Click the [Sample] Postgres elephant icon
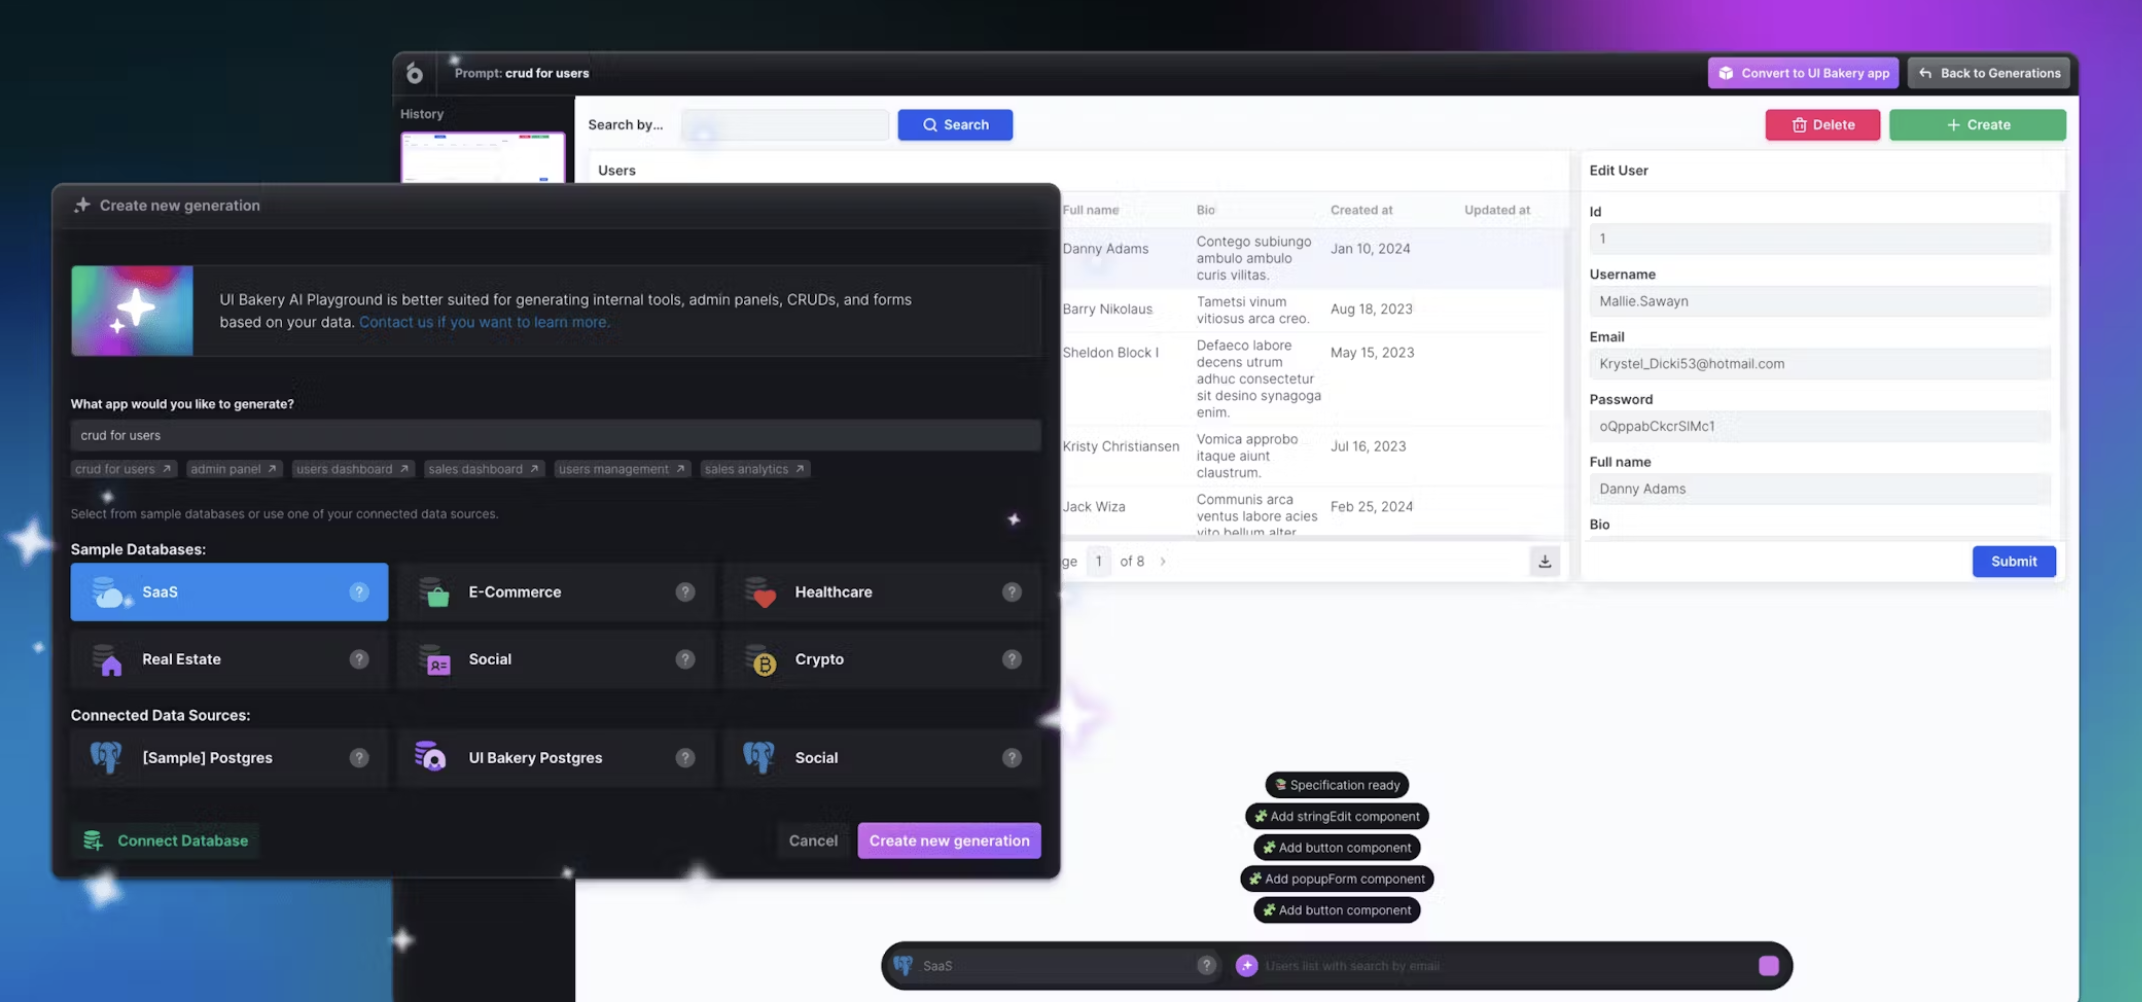The height and width of the screenshot is (1002, 2142). coord(105,757)
